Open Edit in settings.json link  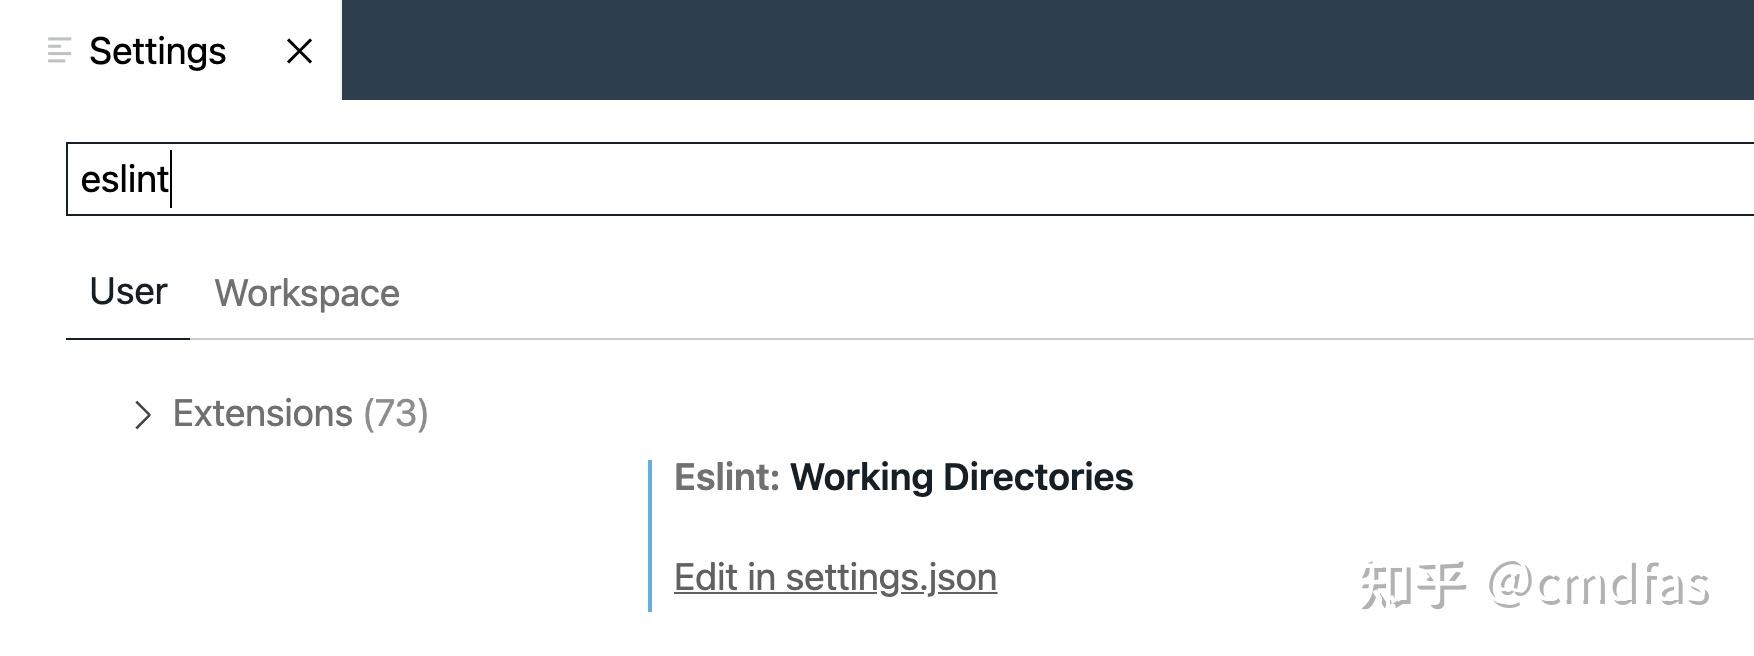pos(835,577)
